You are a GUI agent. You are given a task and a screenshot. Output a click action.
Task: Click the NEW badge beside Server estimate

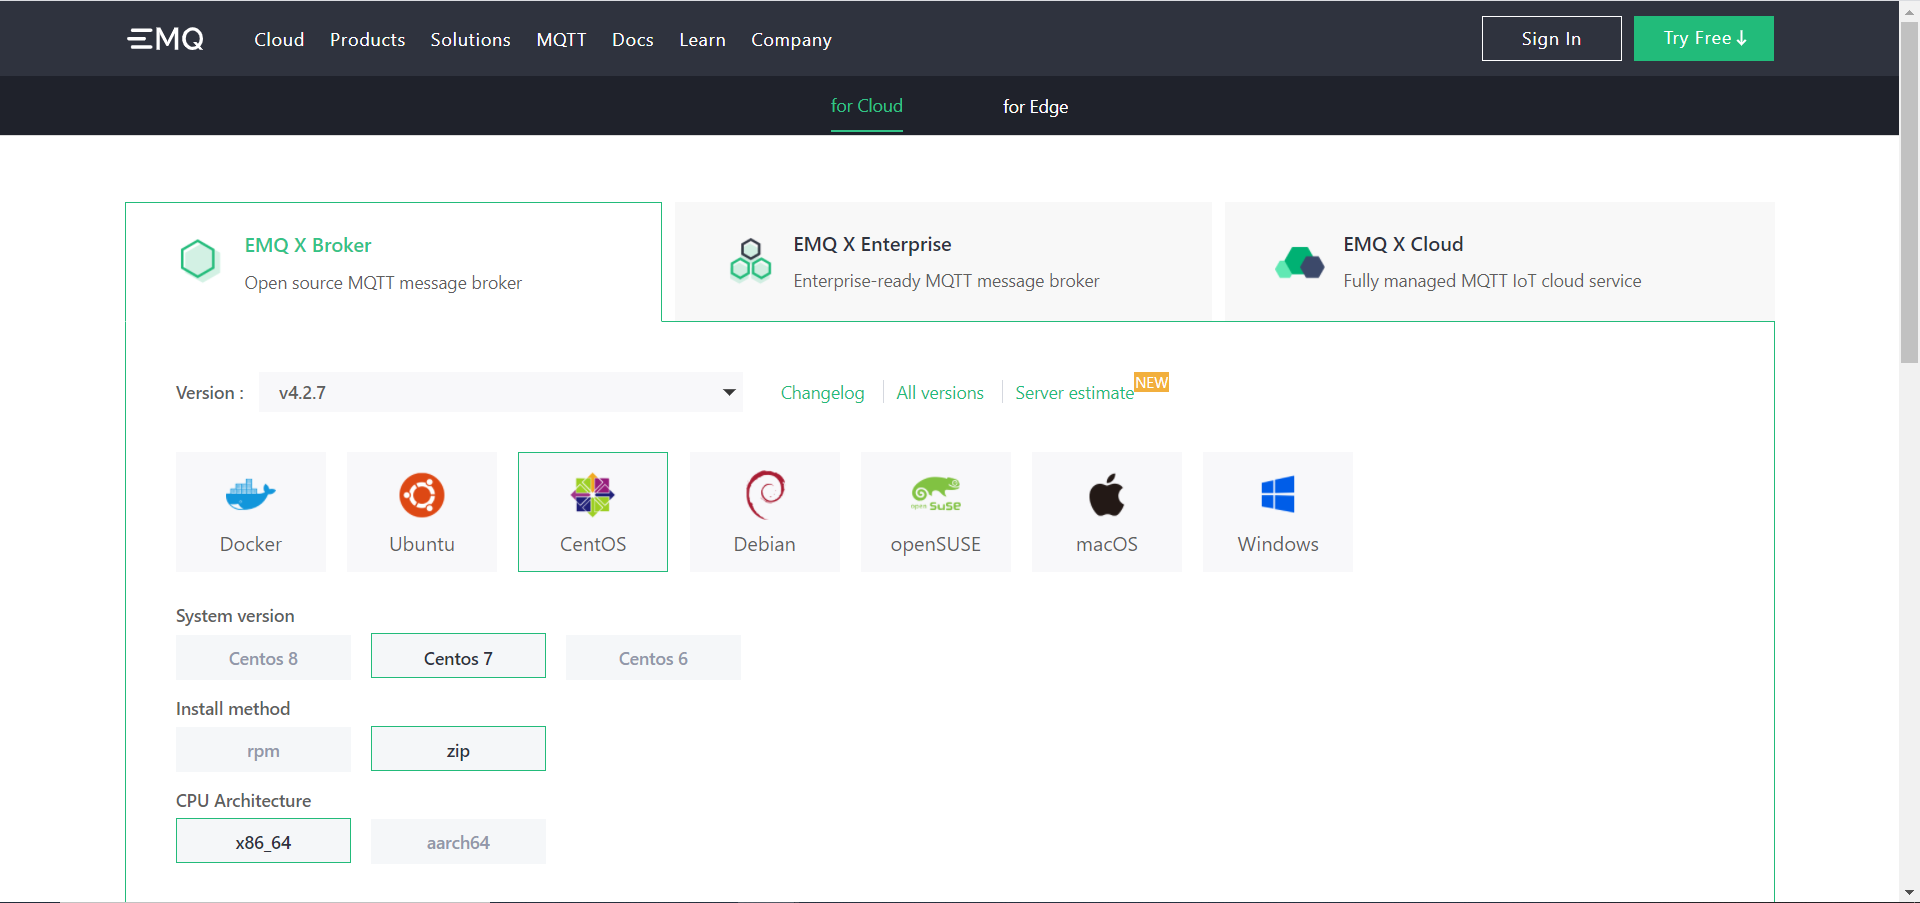(1151, 382)
